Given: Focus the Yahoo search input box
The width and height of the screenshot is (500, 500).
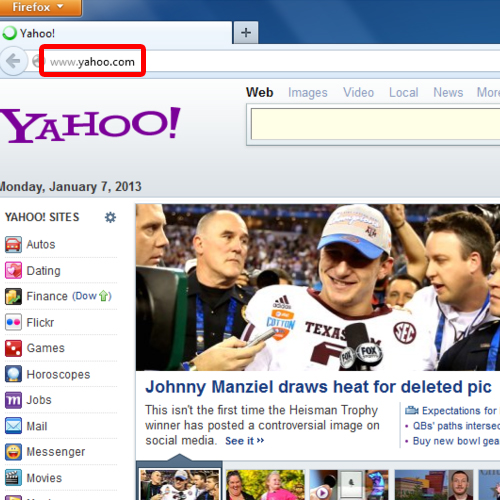Looking at the screenshot, I should 375,124.
